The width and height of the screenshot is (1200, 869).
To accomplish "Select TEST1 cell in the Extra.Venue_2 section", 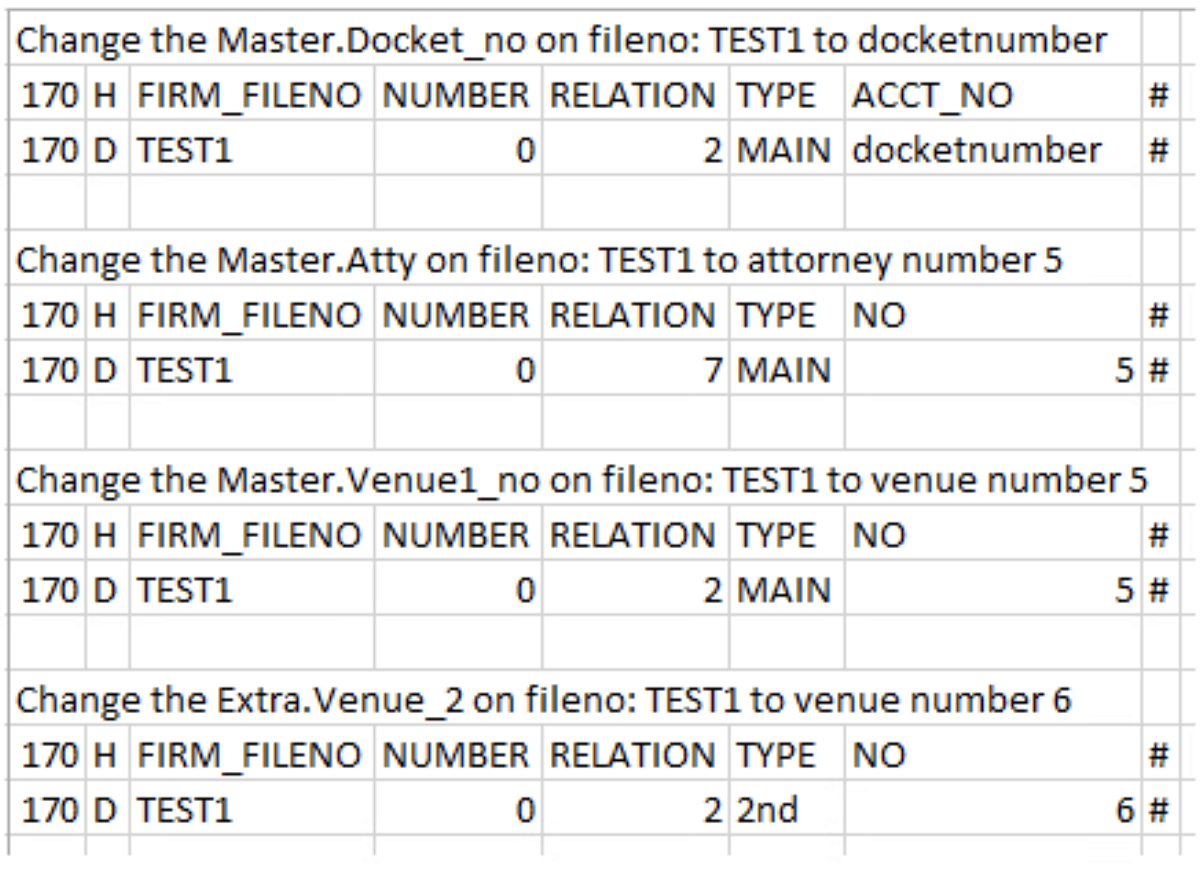I will click(x=184, y=810).
